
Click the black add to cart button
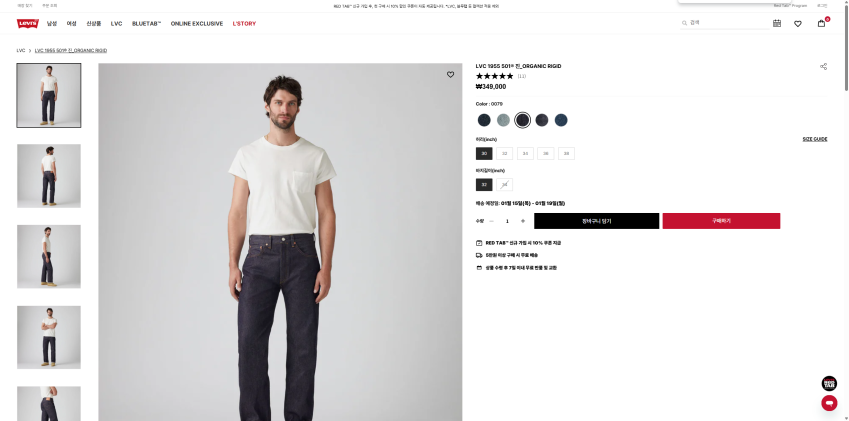click(597, 221)
